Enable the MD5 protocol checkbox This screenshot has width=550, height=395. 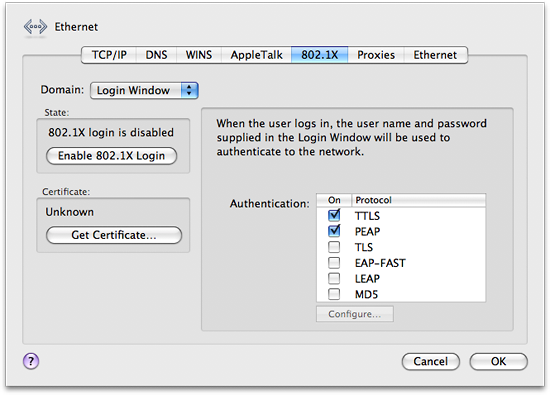(x=334, y=294)
